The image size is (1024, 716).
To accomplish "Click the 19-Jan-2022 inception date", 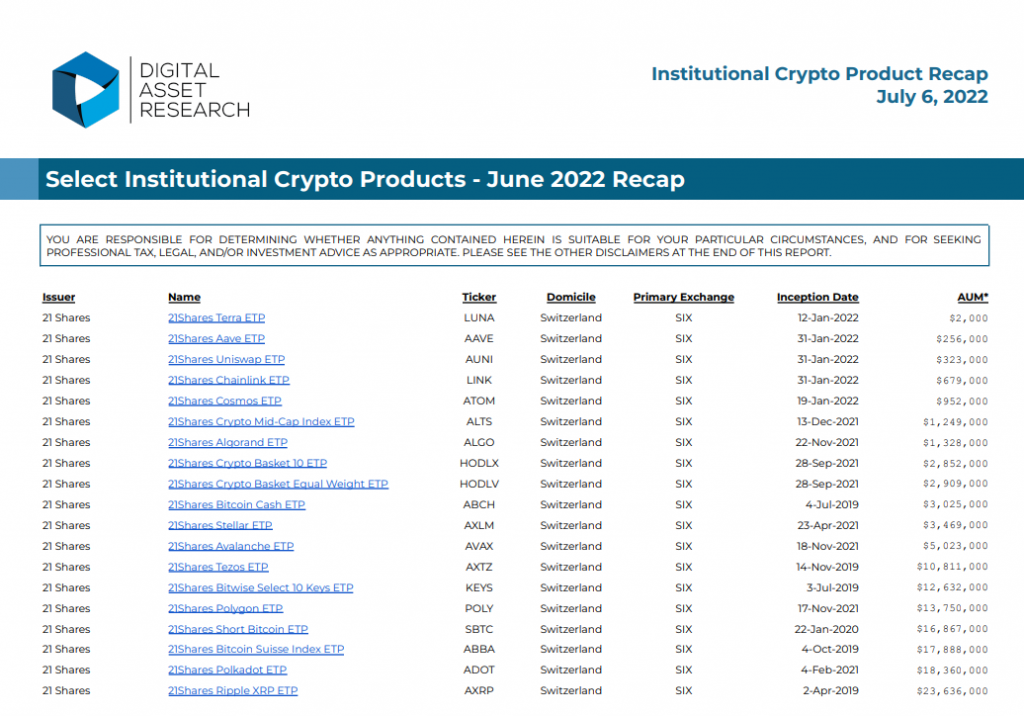I will [828, 401].
